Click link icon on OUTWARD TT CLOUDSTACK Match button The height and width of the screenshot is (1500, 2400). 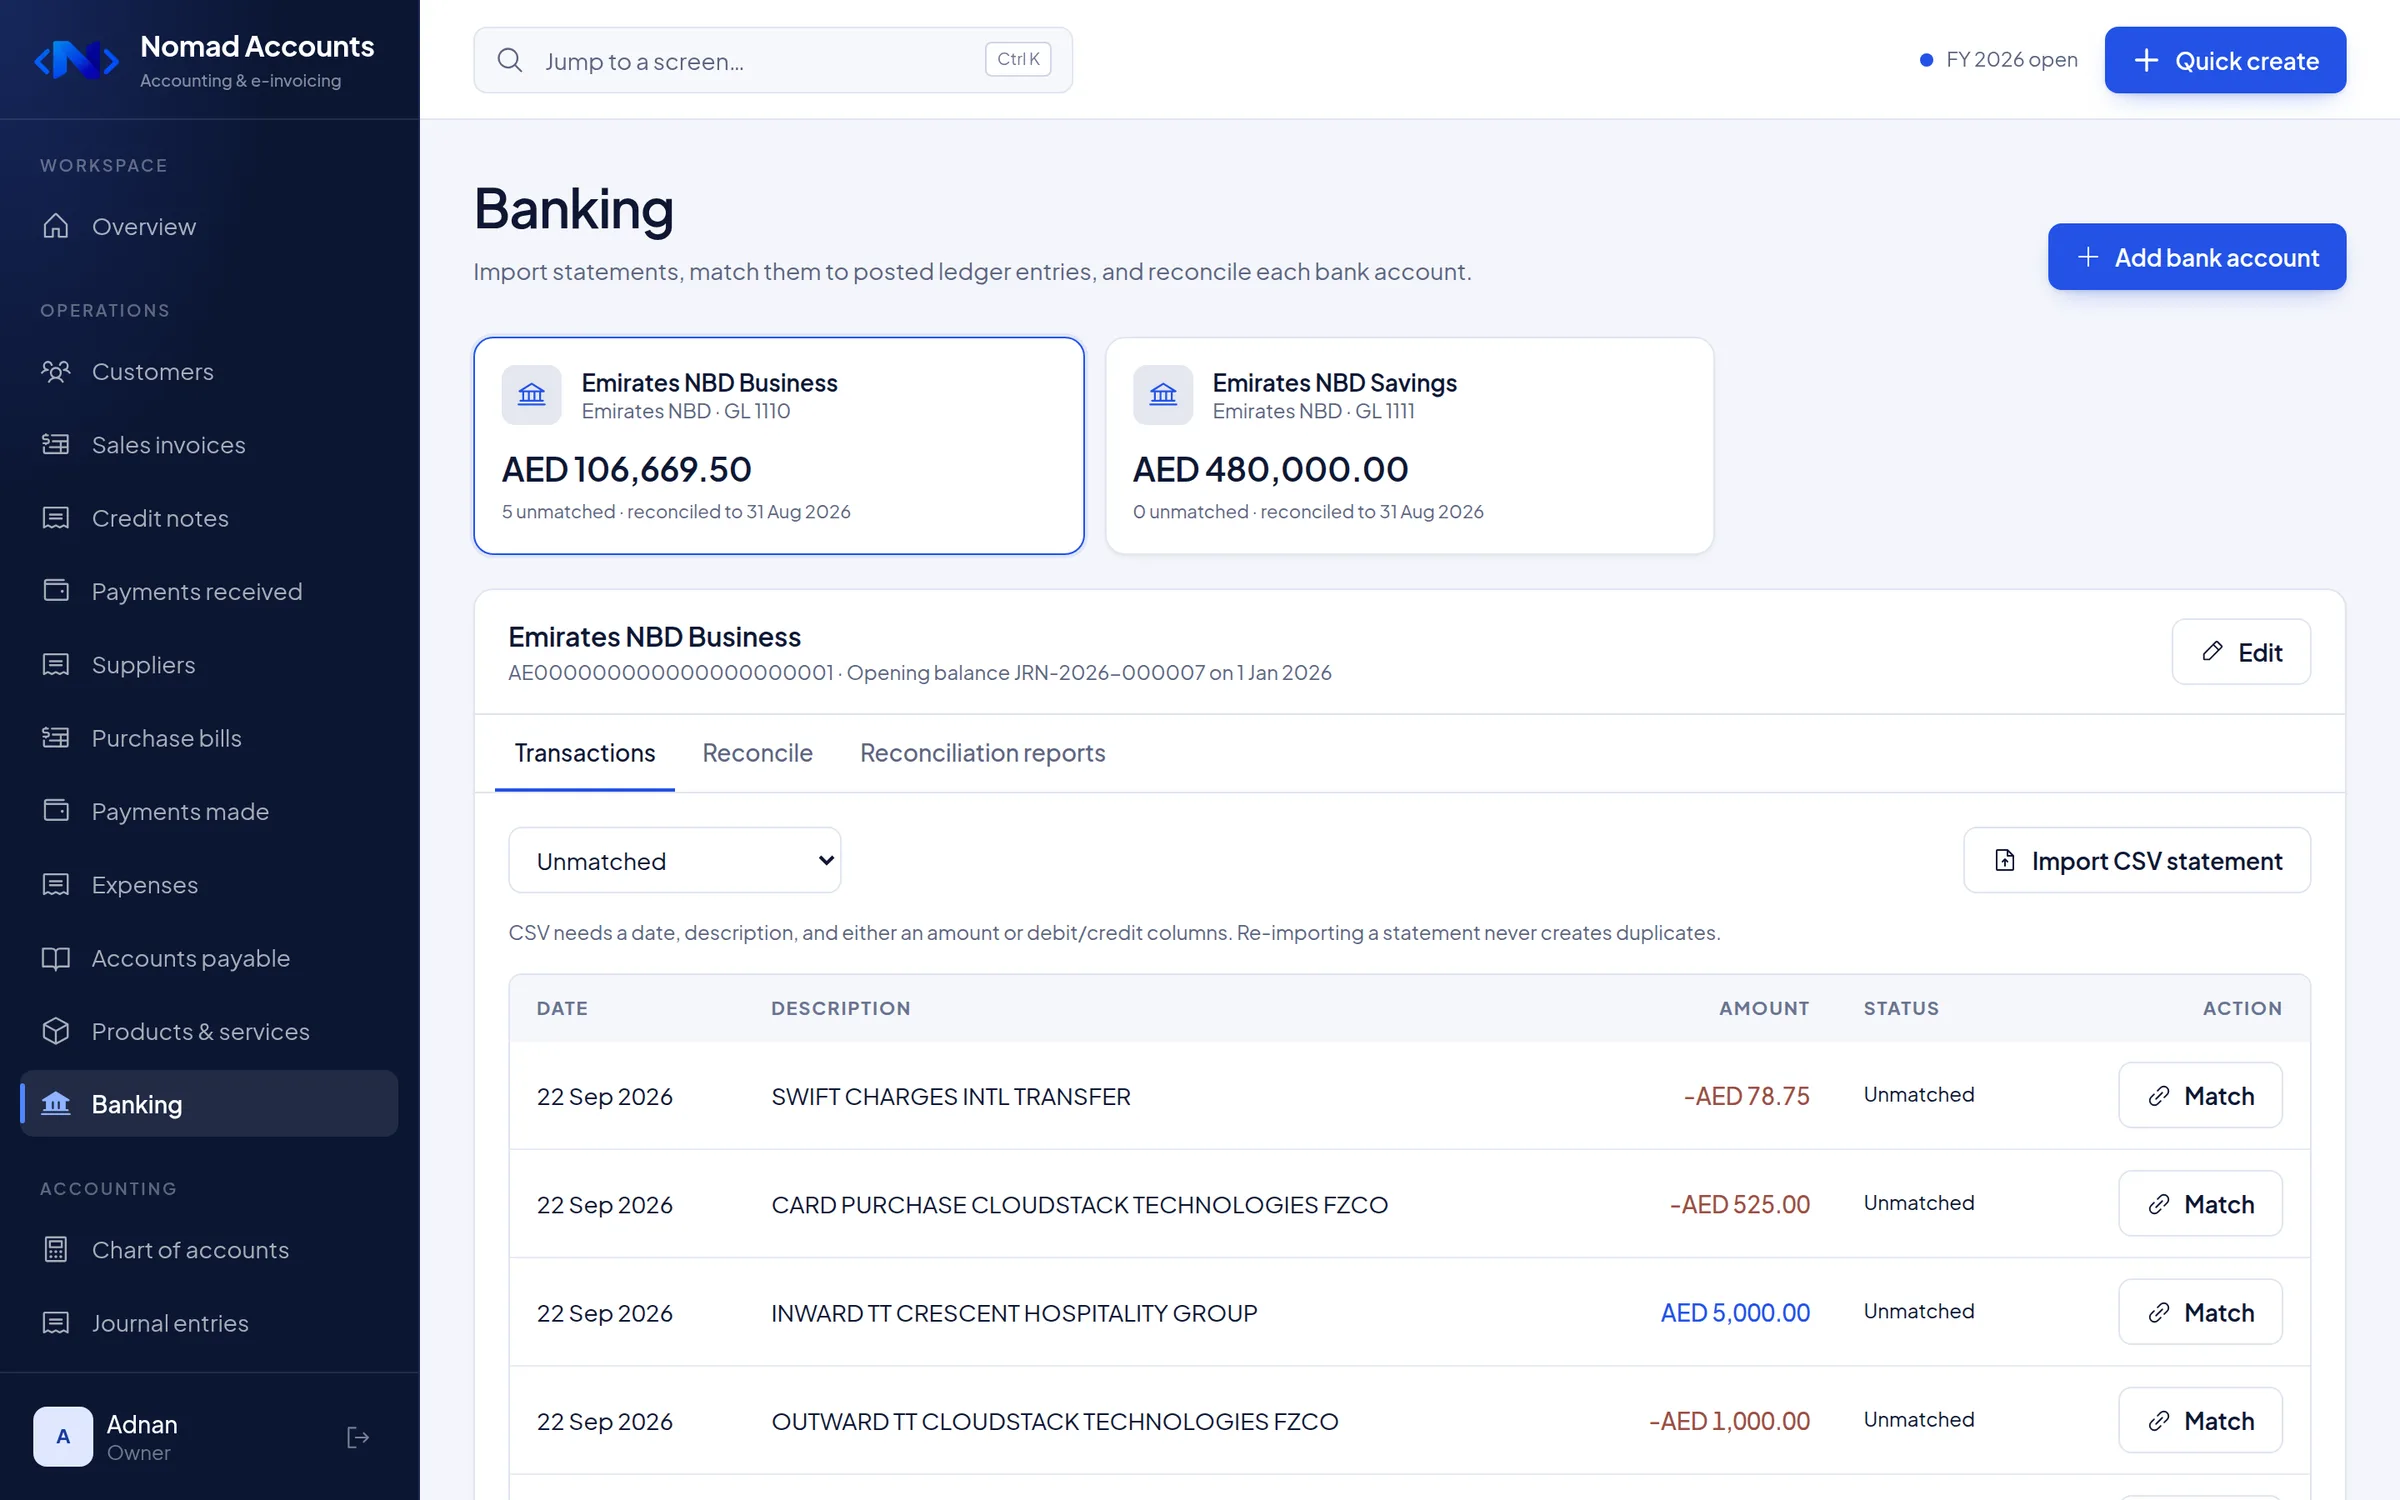coord(2159,1421)
